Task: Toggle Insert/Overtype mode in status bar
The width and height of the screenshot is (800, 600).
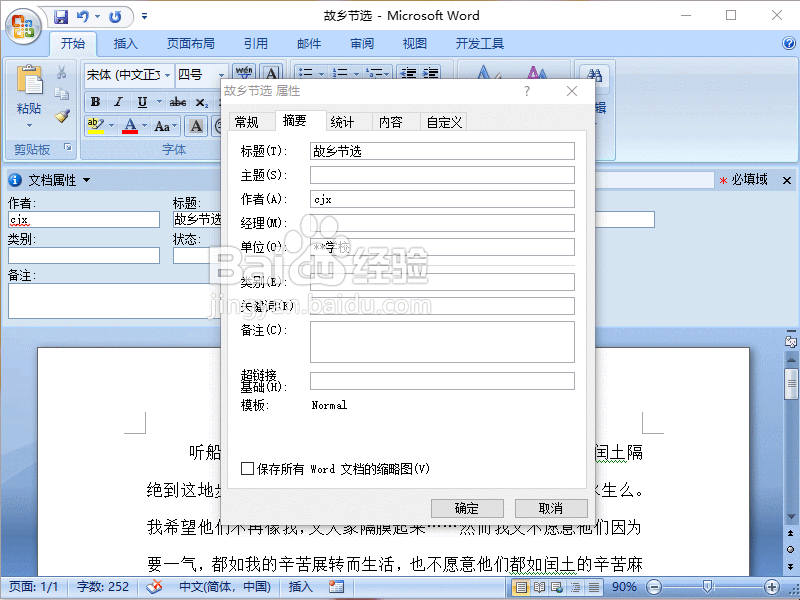Action: coord(301,587)
